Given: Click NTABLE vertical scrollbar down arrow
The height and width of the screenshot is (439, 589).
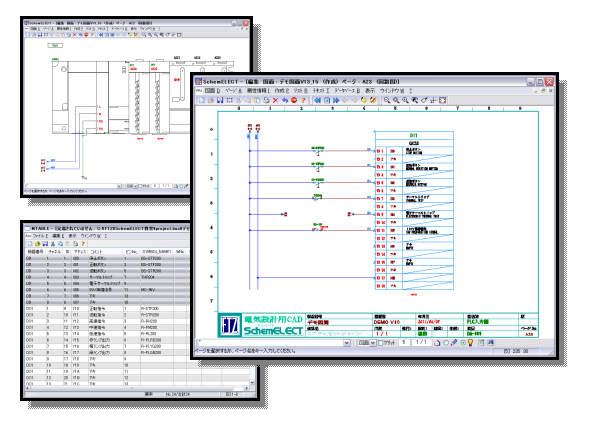Looking at the screenshot, I should 252,382.
